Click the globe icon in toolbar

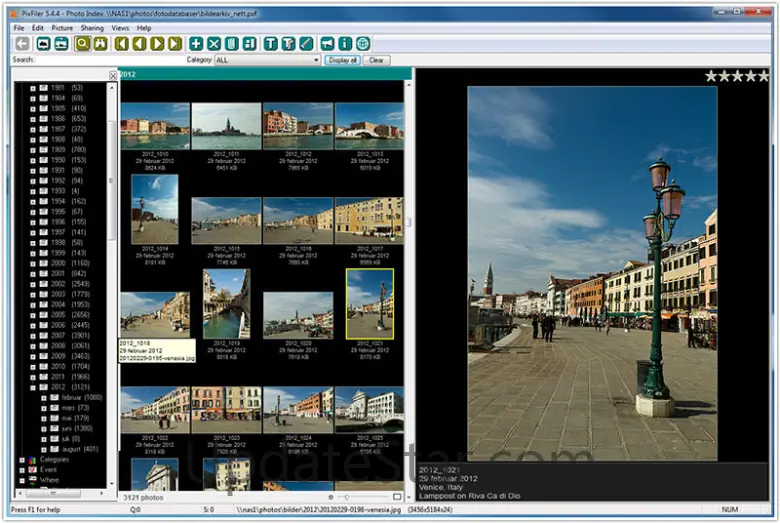click(362, 44)
